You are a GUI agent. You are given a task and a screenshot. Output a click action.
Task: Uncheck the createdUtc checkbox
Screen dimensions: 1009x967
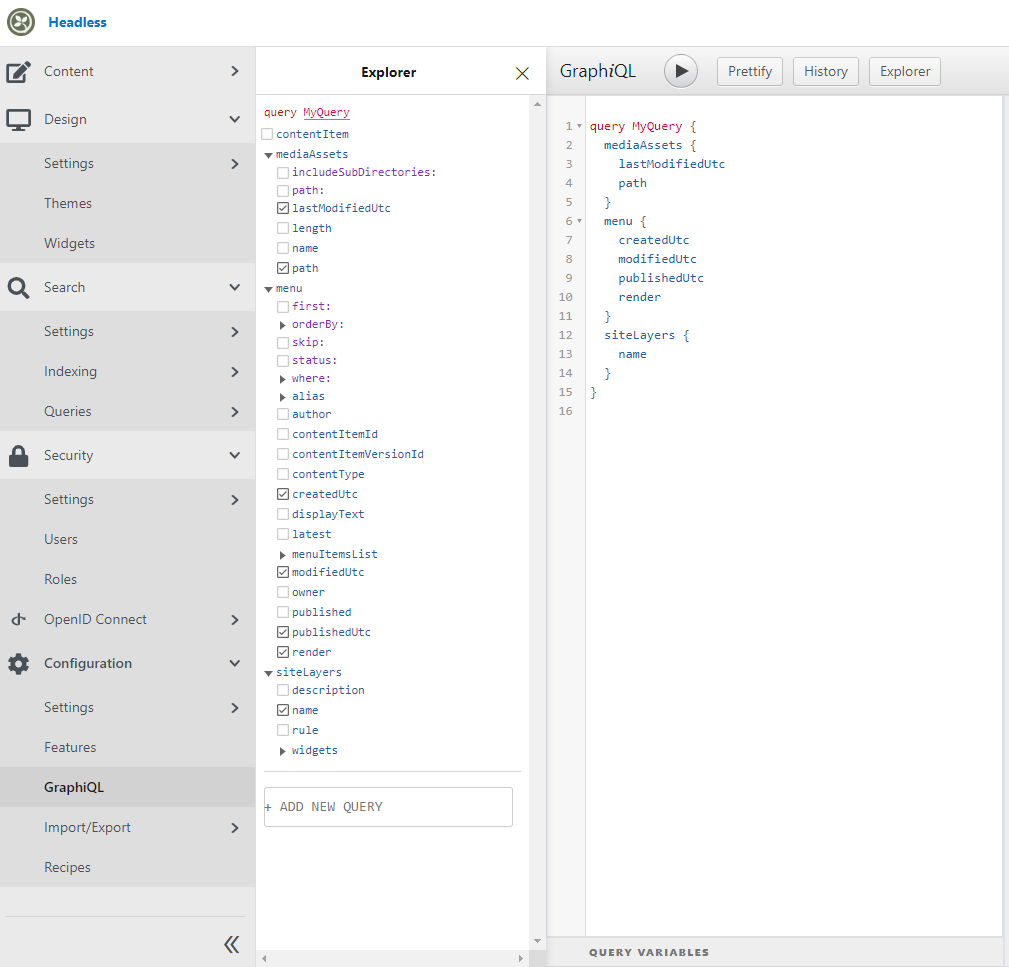pos(282,493)
